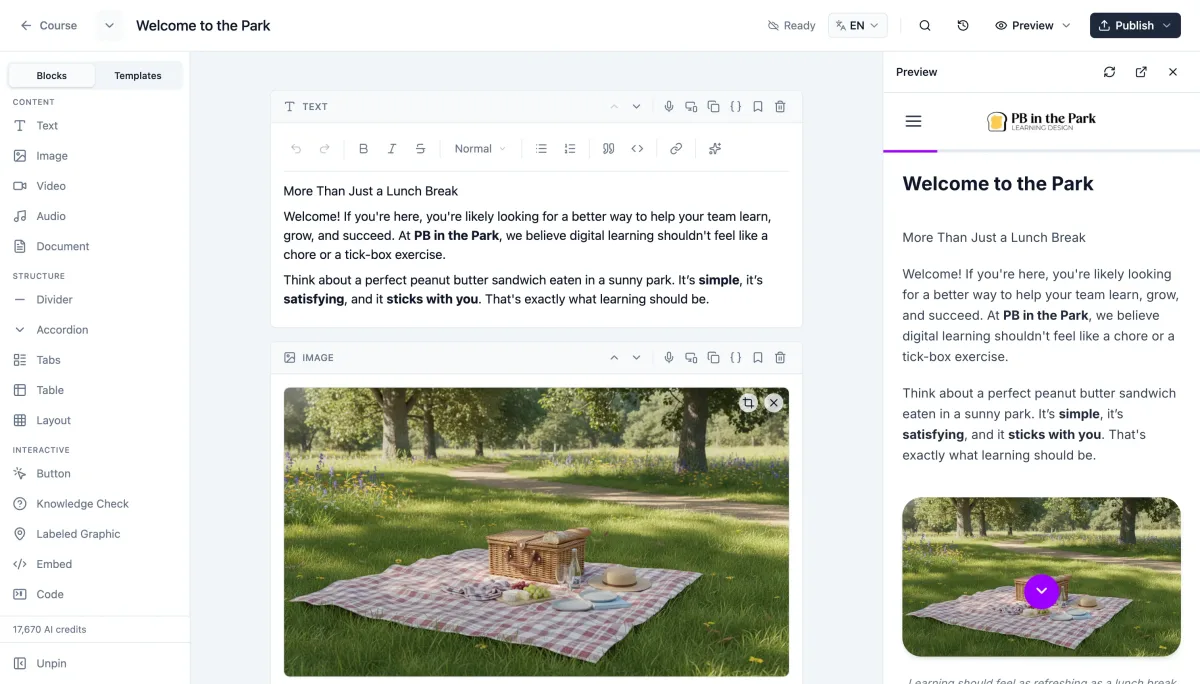
Task: Delete the Text block with the trash icon
Action: [x=780, y=106]
